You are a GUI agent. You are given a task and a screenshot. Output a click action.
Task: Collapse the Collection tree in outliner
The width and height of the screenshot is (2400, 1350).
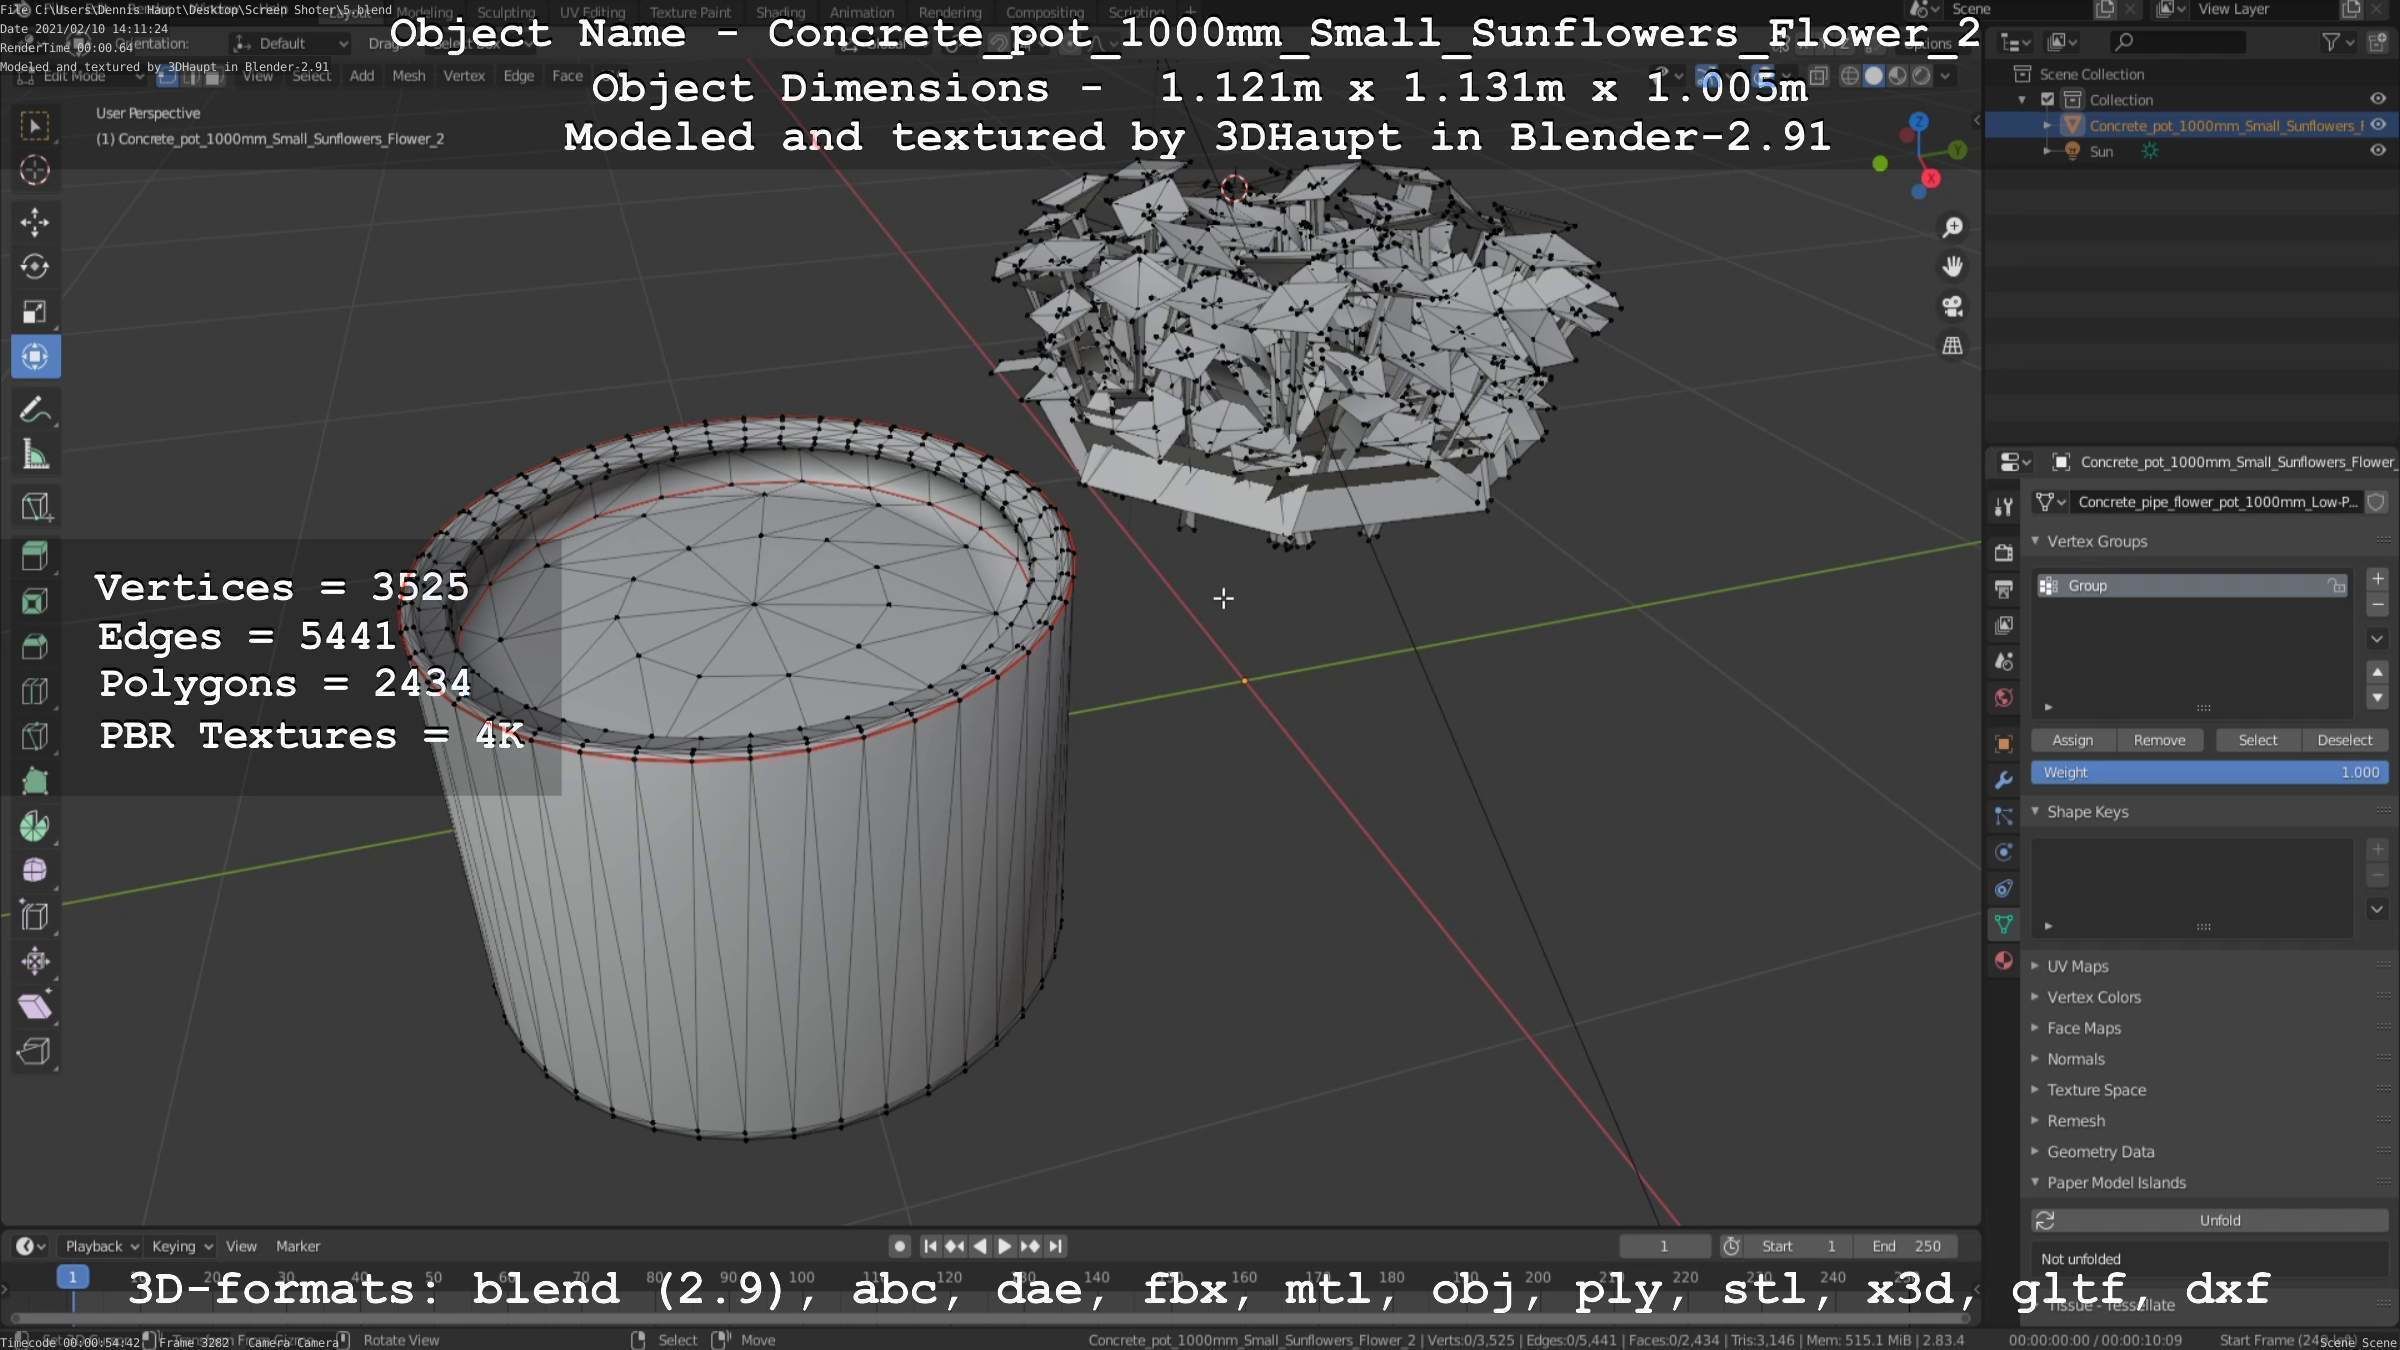point(2022,100)
